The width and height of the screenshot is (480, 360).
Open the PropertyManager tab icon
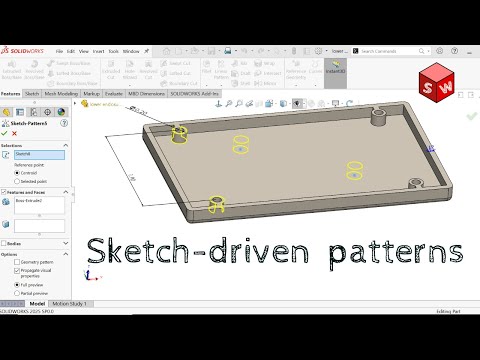[x=20, y=112]
